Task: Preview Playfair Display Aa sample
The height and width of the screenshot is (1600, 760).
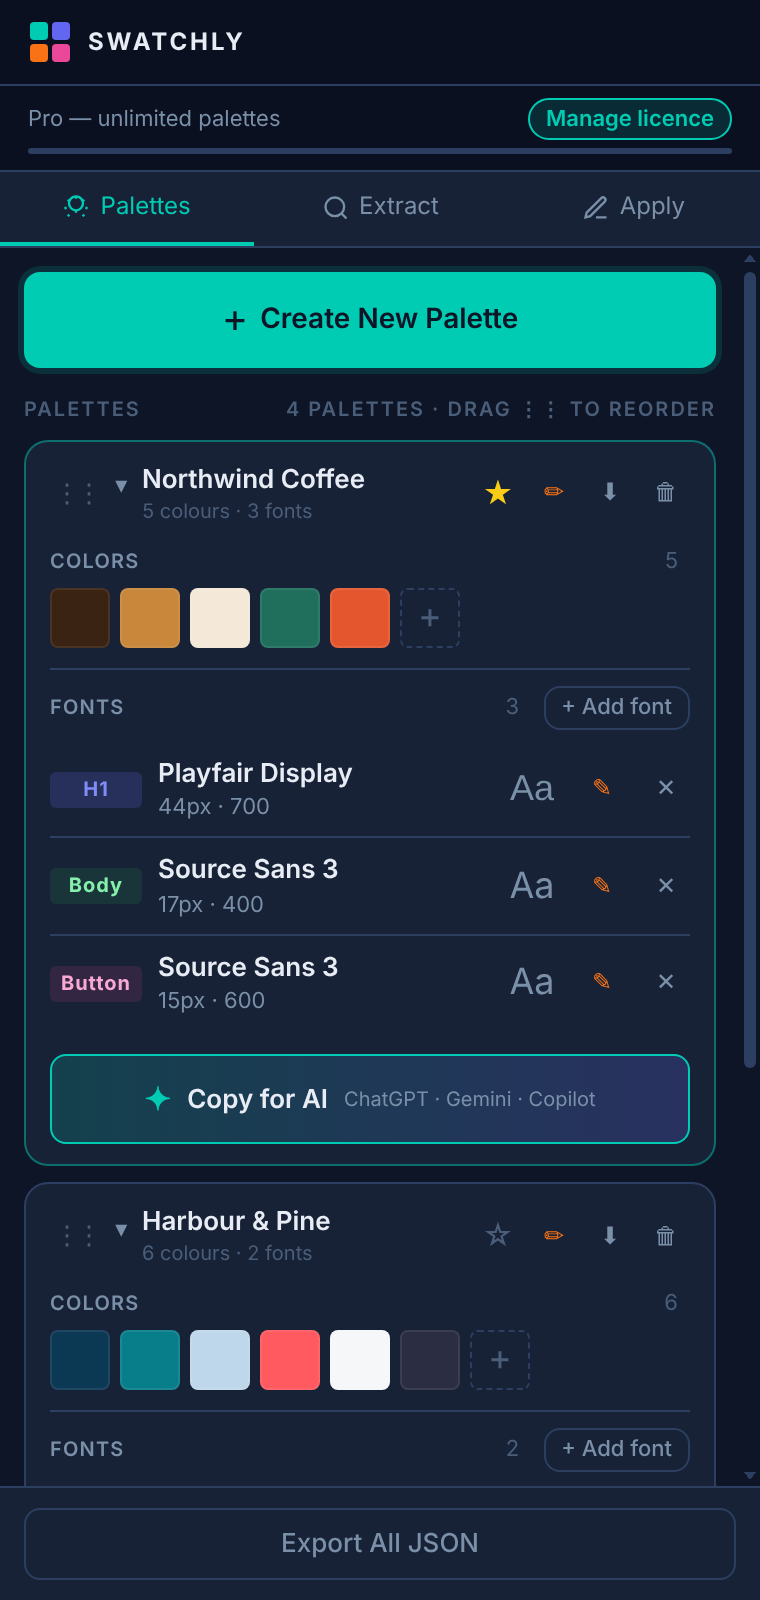Action: click(x=532, y=789)
